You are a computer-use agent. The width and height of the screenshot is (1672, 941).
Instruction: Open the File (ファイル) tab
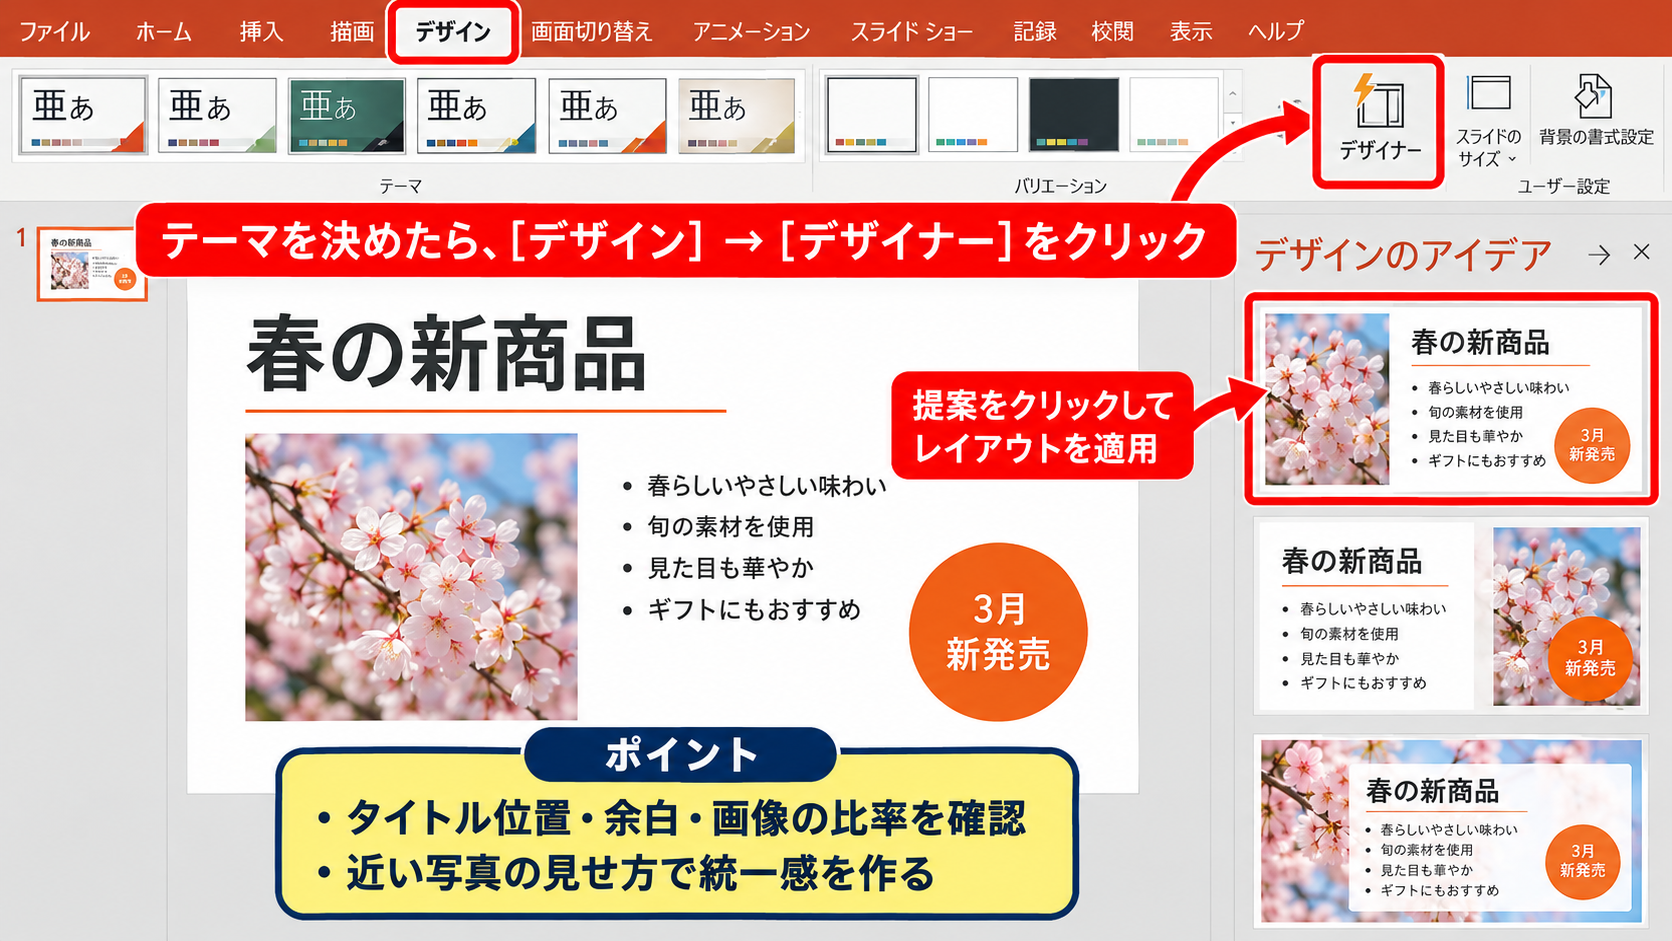click(54, 31)
